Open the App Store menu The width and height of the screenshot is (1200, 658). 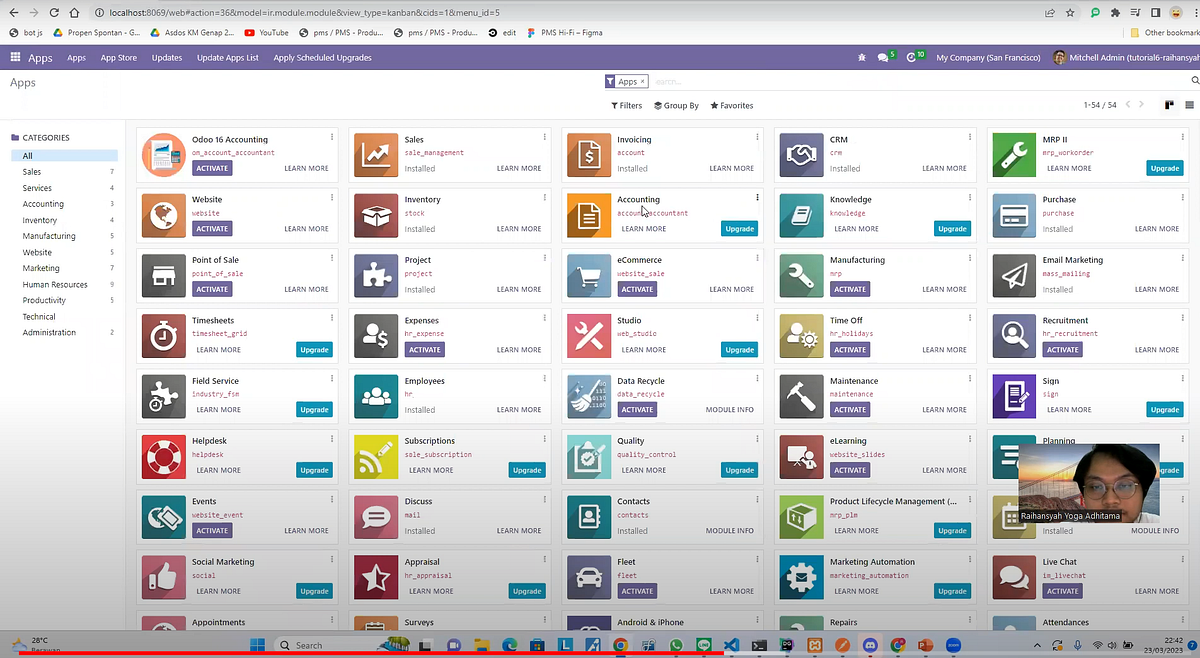click(x=119, y=58)
